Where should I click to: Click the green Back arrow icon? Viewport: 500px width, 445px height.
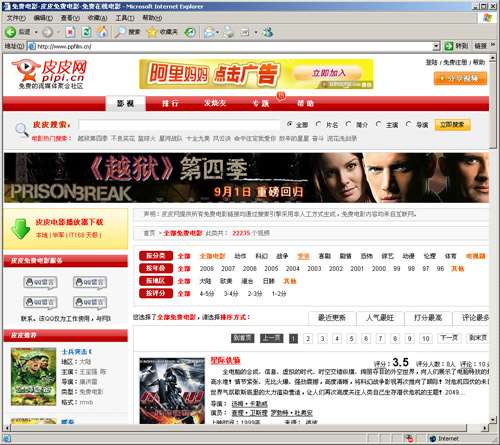[x=10, y=32]
